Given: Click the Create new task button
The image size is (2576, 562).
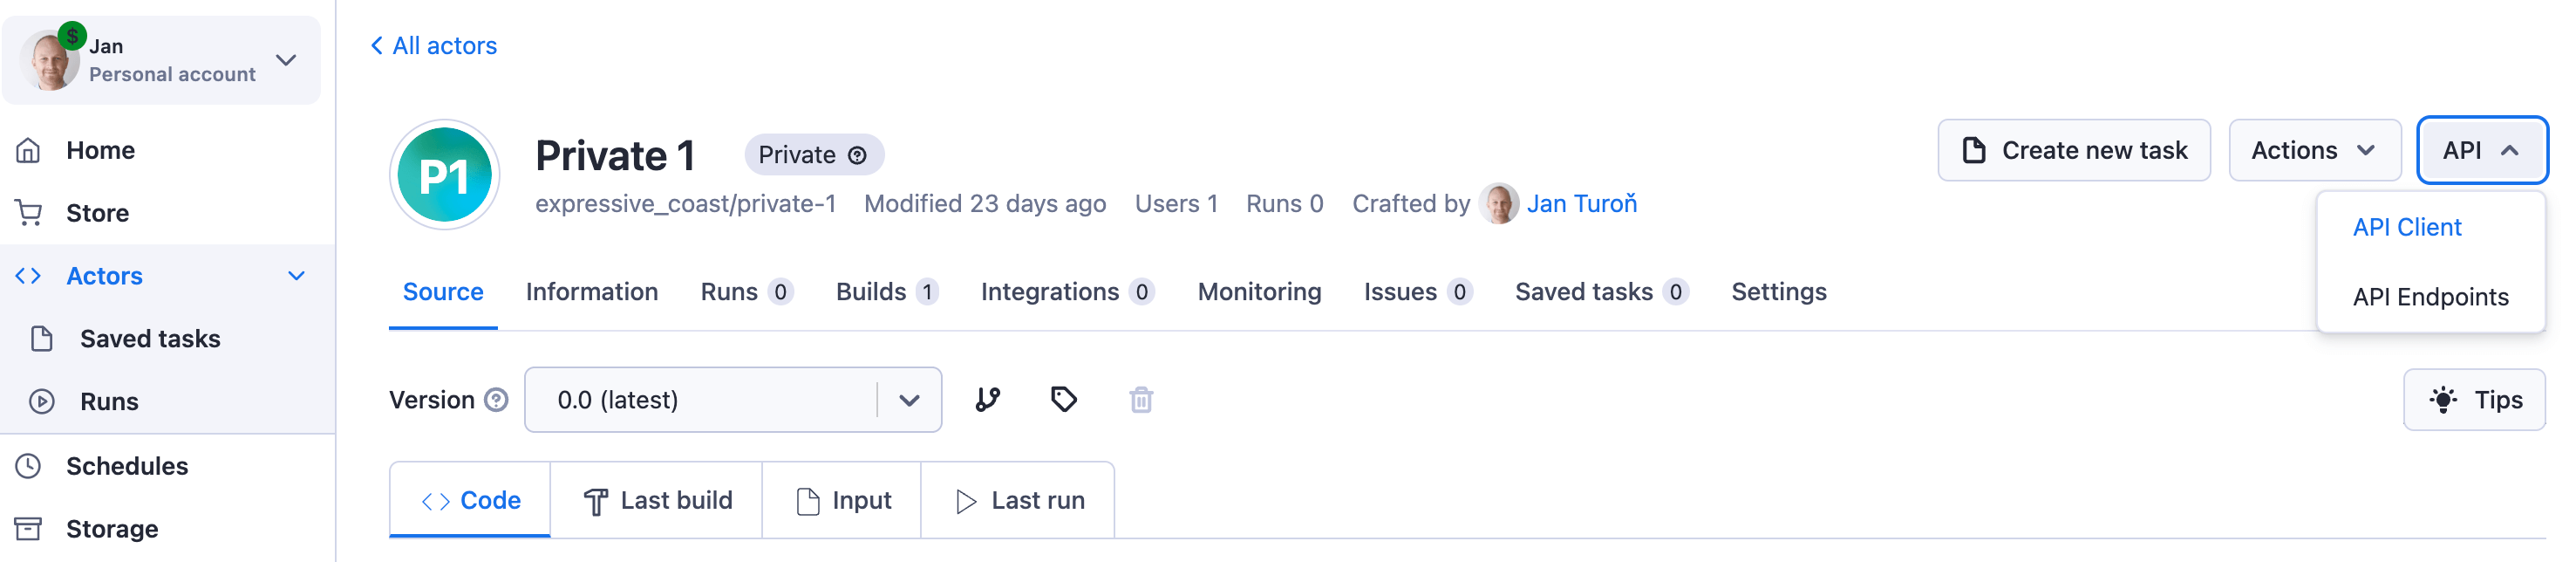Looking at the screenshot, I should click(2073, 150).
